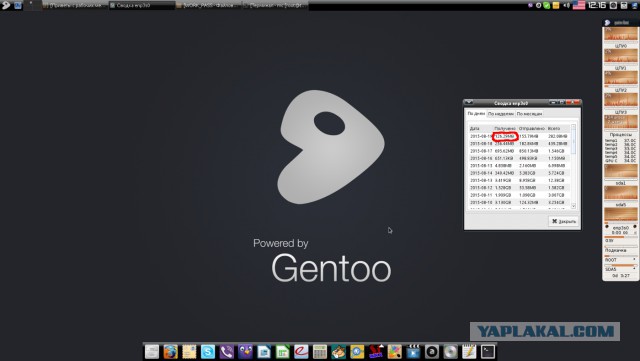This screenshot has width=640, height=361.
Task: Open LibreOffice Calc from the dock
Action: tap(282, 352)
